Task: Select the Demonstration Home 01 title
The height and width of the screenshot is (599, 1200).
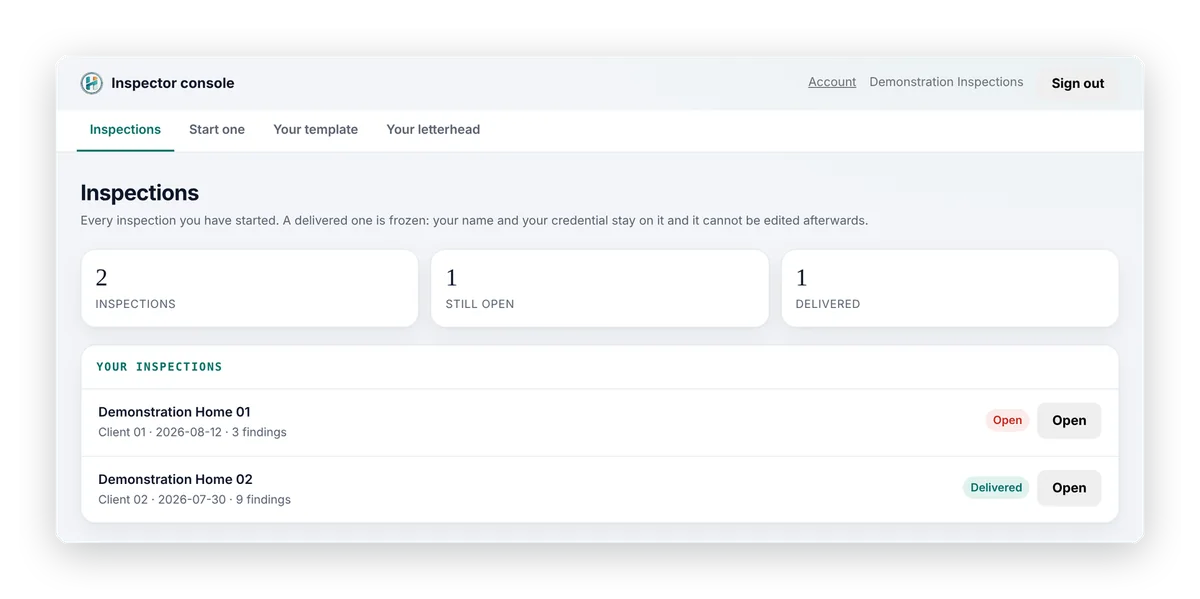Action: [x=174, y=412]
